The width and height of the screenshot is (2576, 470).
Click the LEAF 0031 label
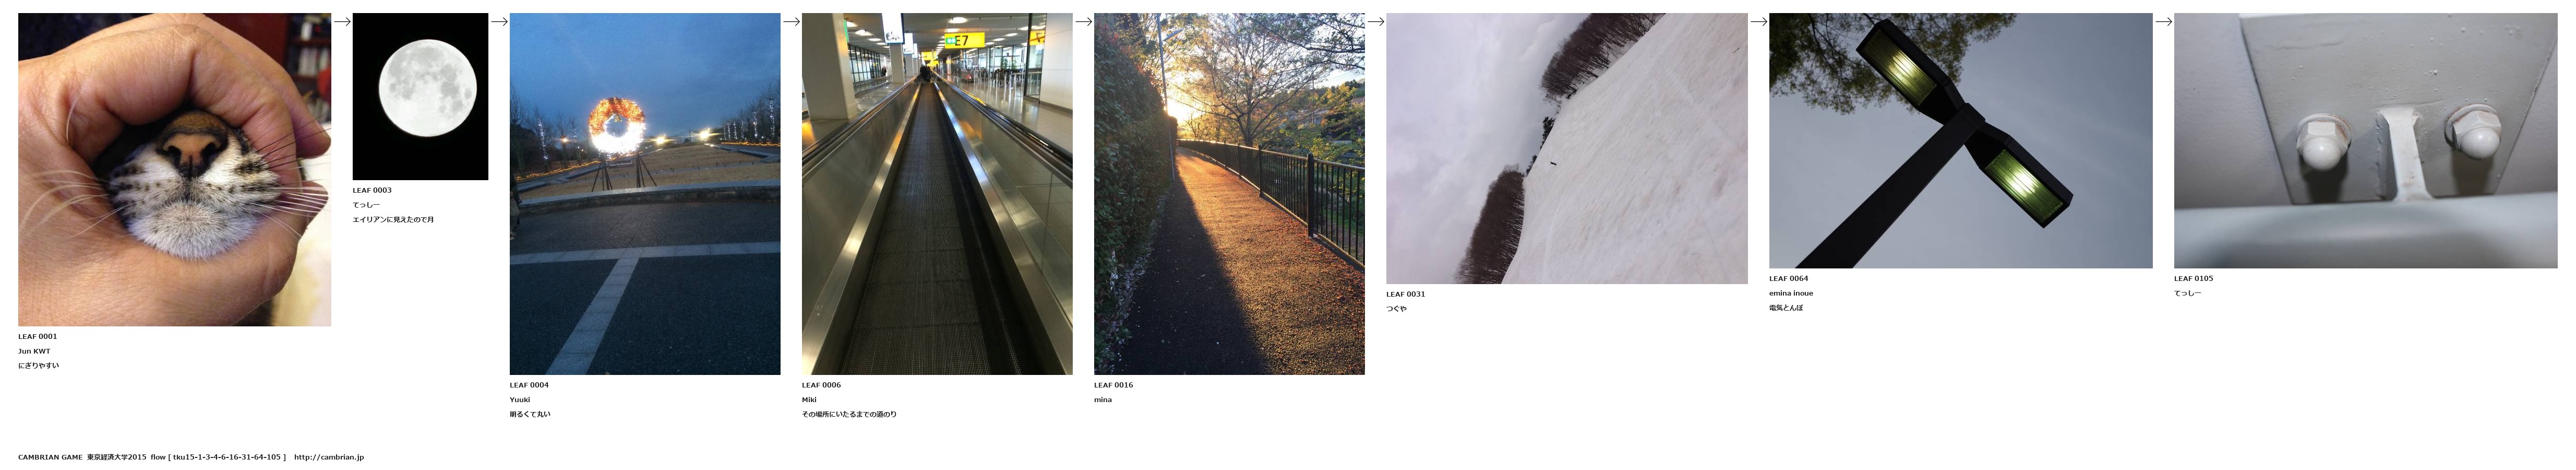tap(1405, 294)
